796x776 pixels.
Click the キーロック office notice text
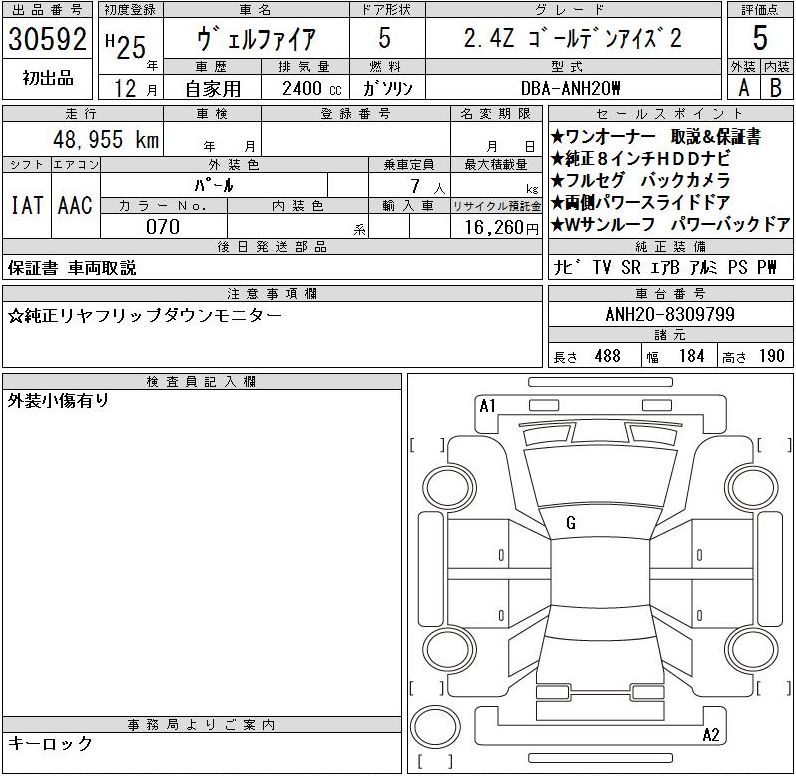[51, 743]
